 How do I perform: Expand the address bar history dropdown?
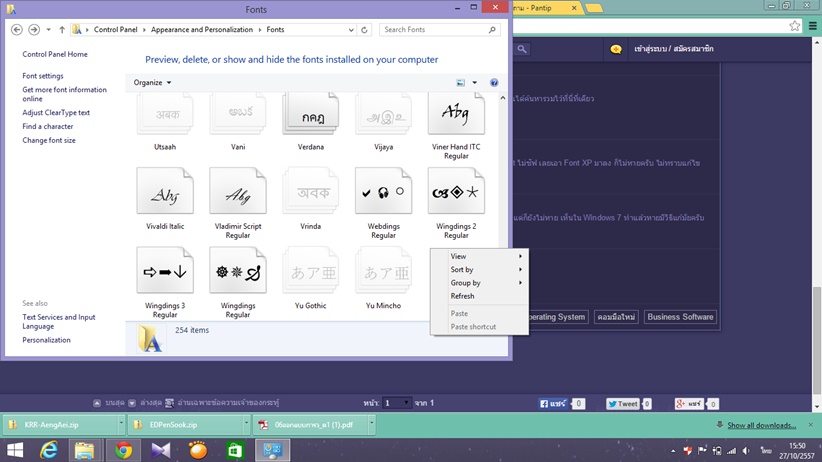click(x=351, y=30)
